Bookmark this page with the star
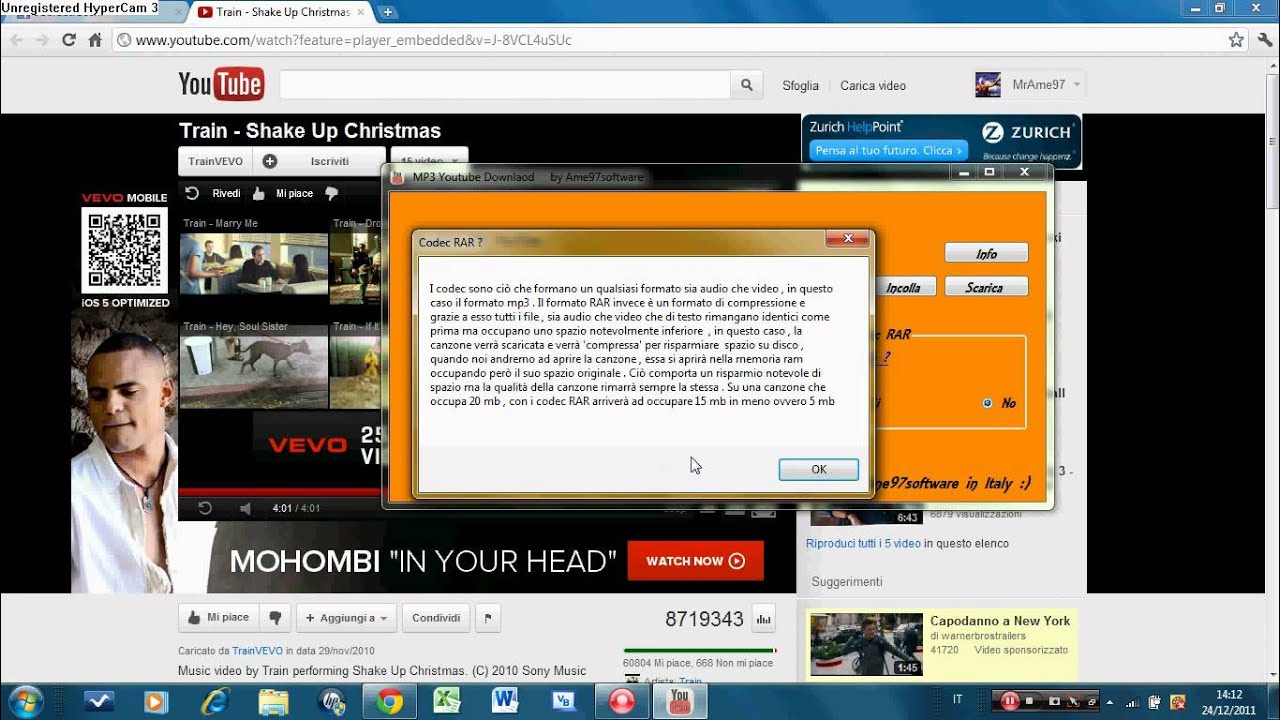The height and width of the screenshot is (720, 1280). [1236, 40]
